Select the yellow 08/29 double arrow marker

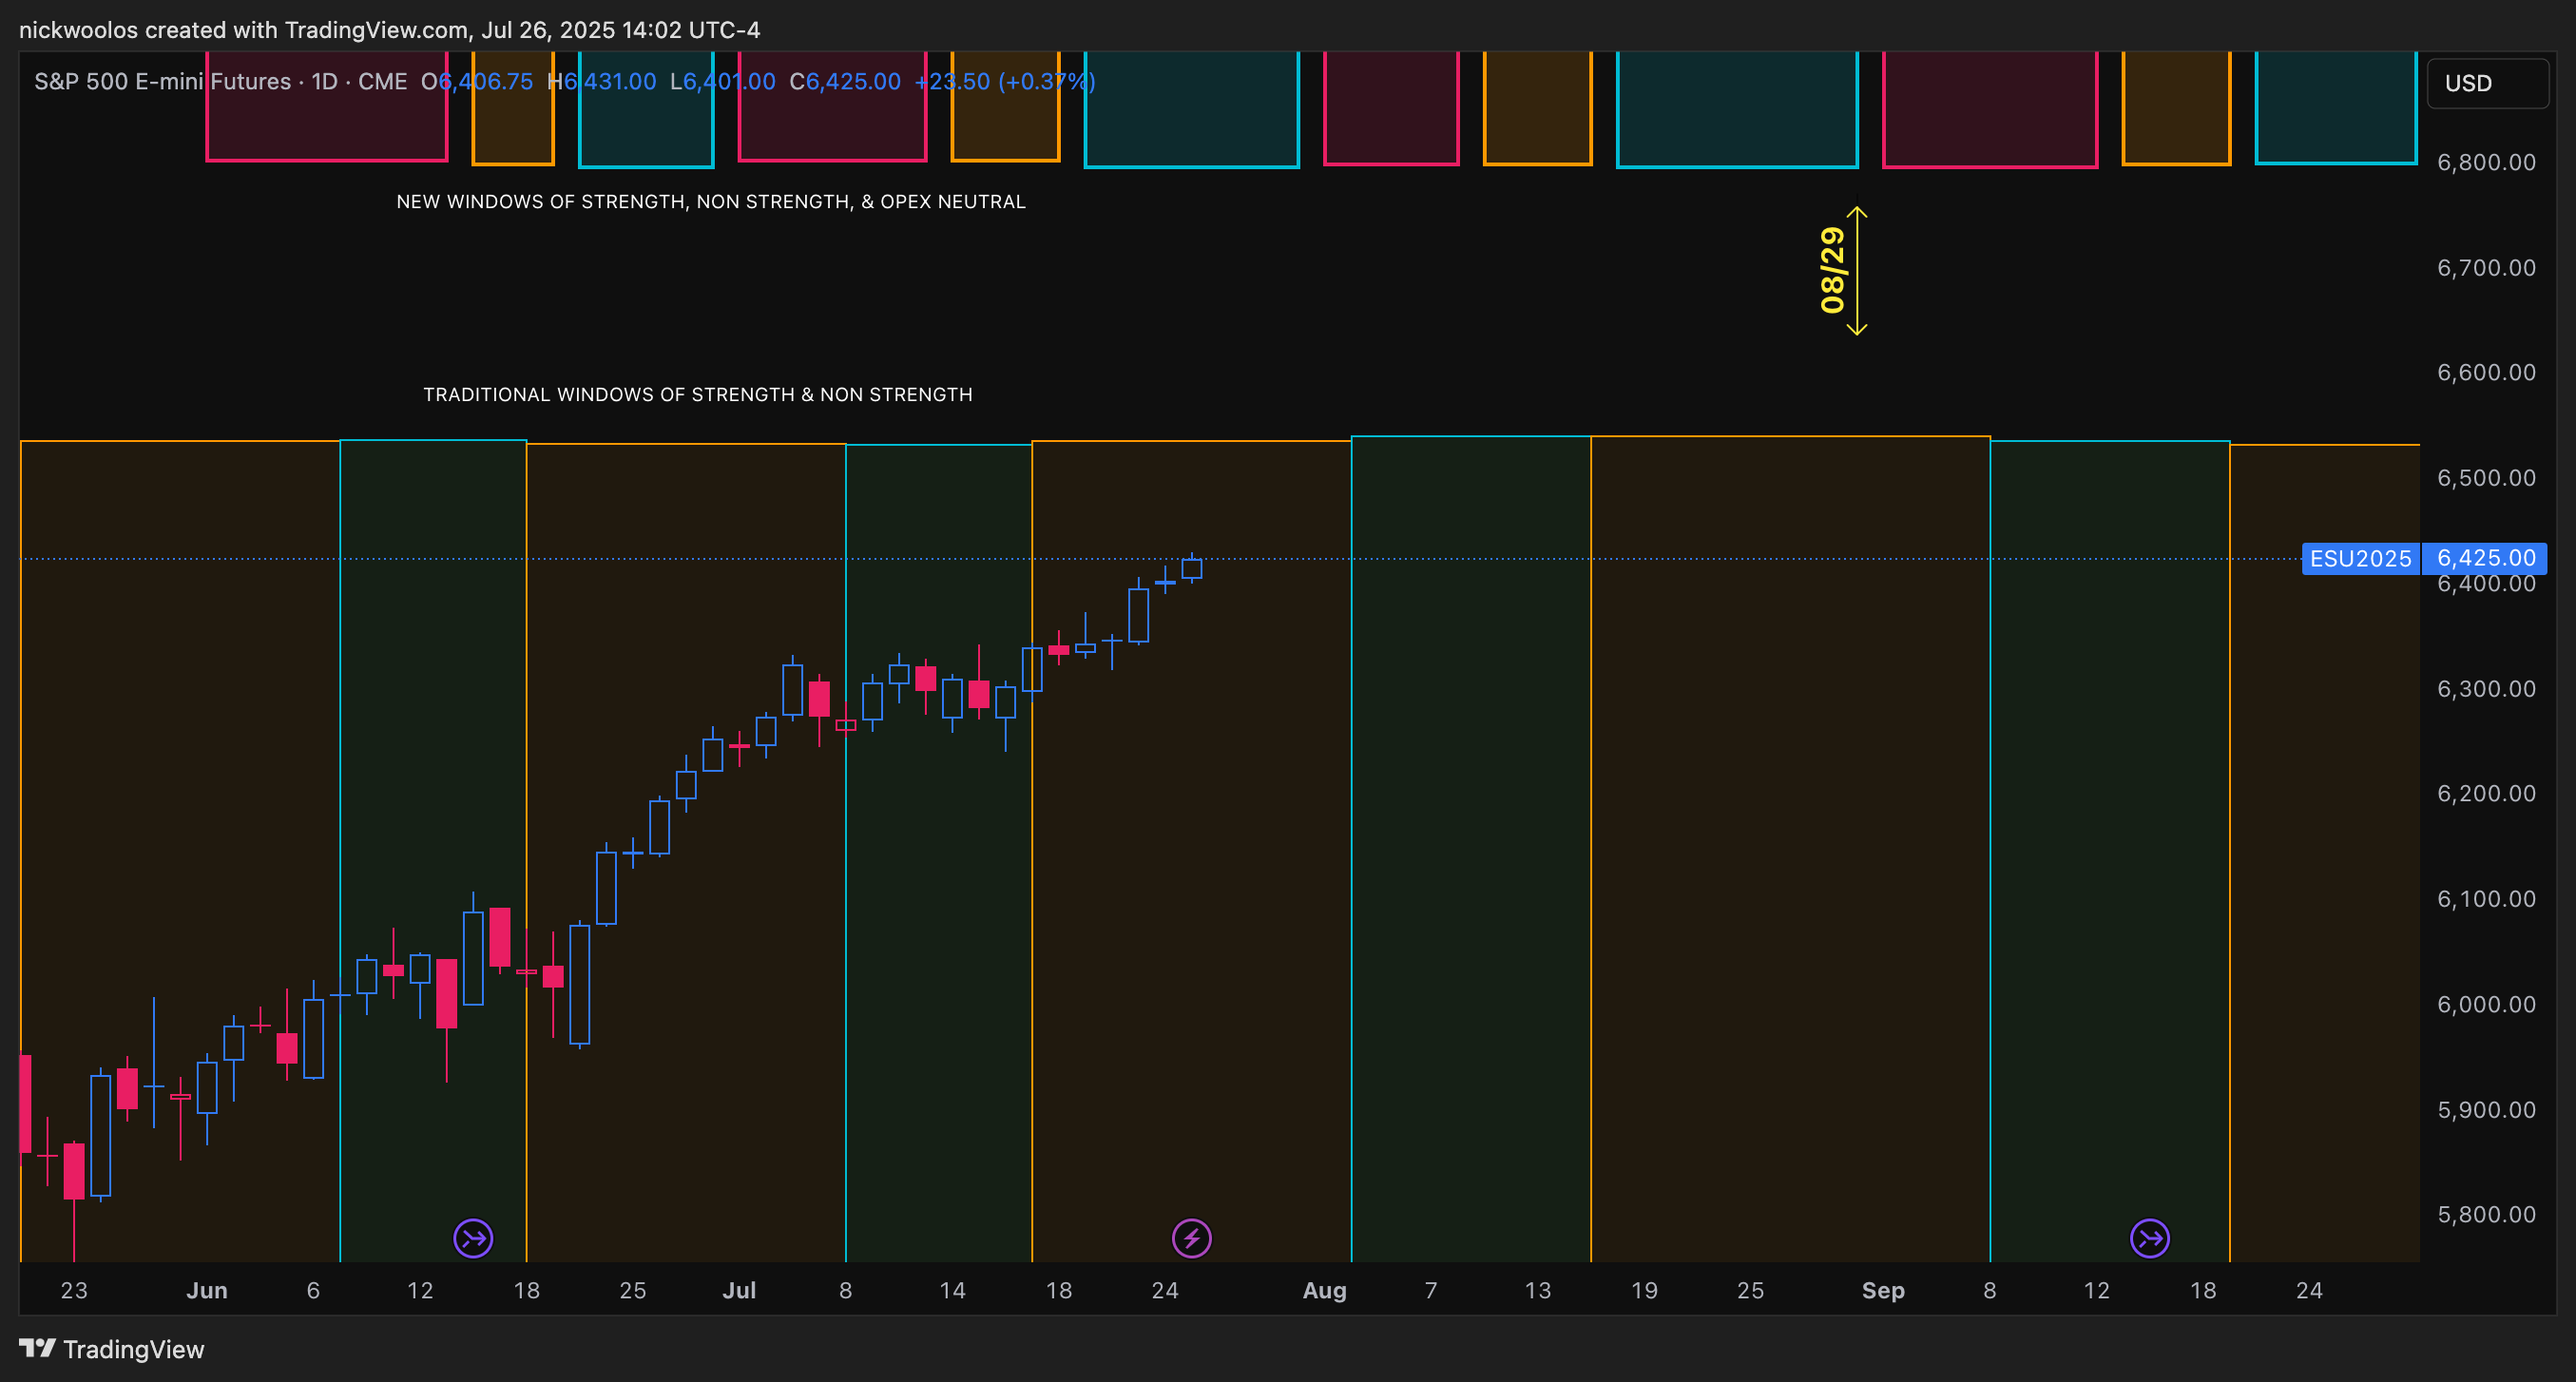point(1856,271)
